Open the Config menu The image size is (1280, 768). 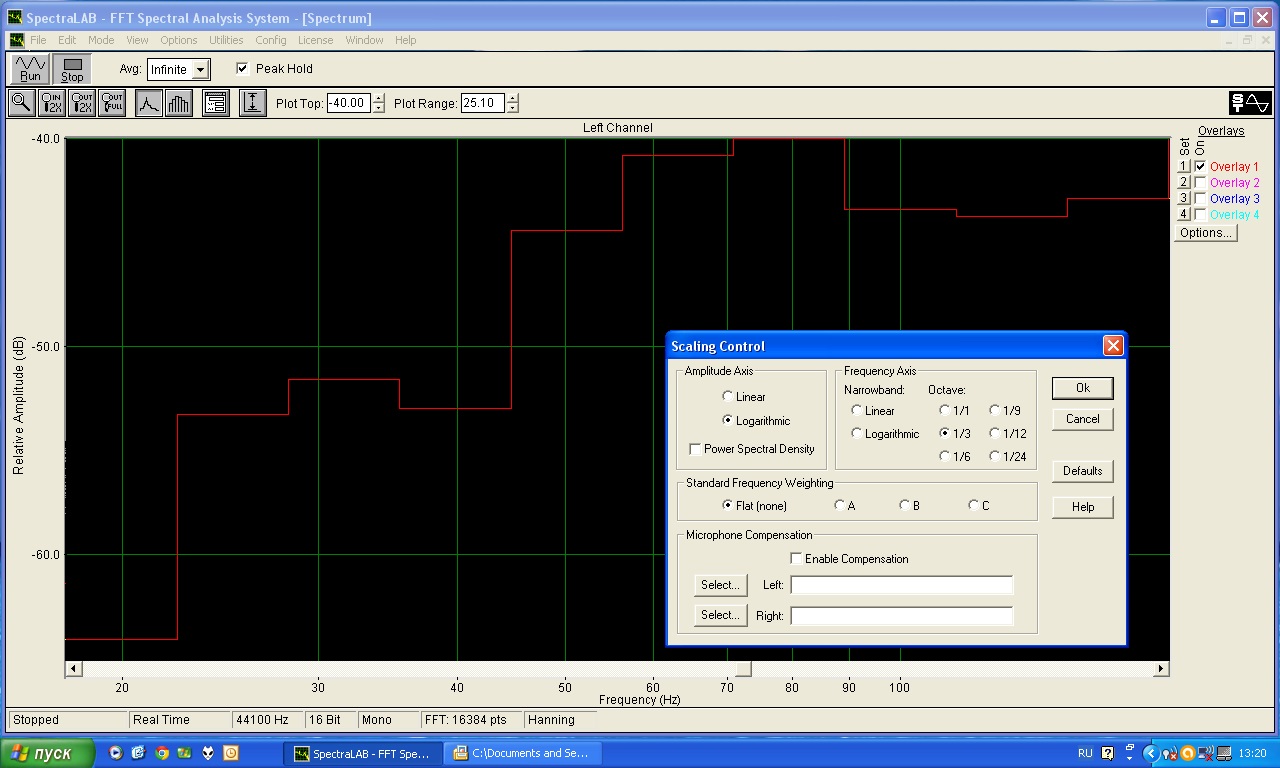click(x=270, y=40)
